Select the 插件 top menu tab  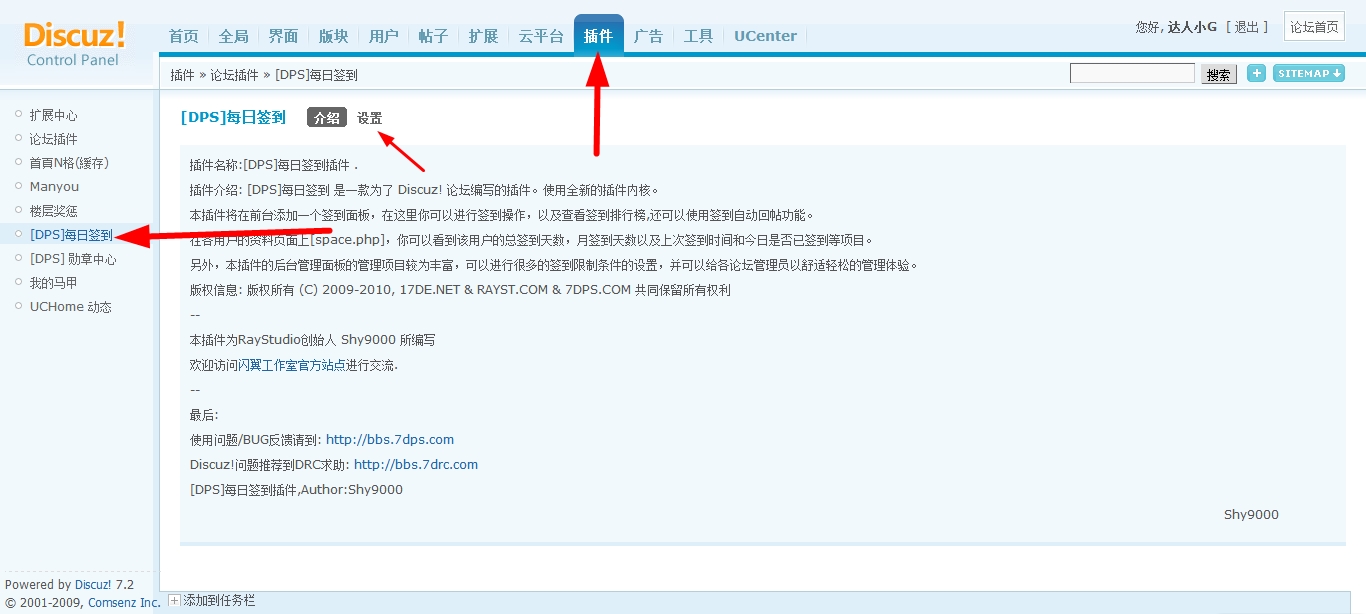[x=599, y=36]
